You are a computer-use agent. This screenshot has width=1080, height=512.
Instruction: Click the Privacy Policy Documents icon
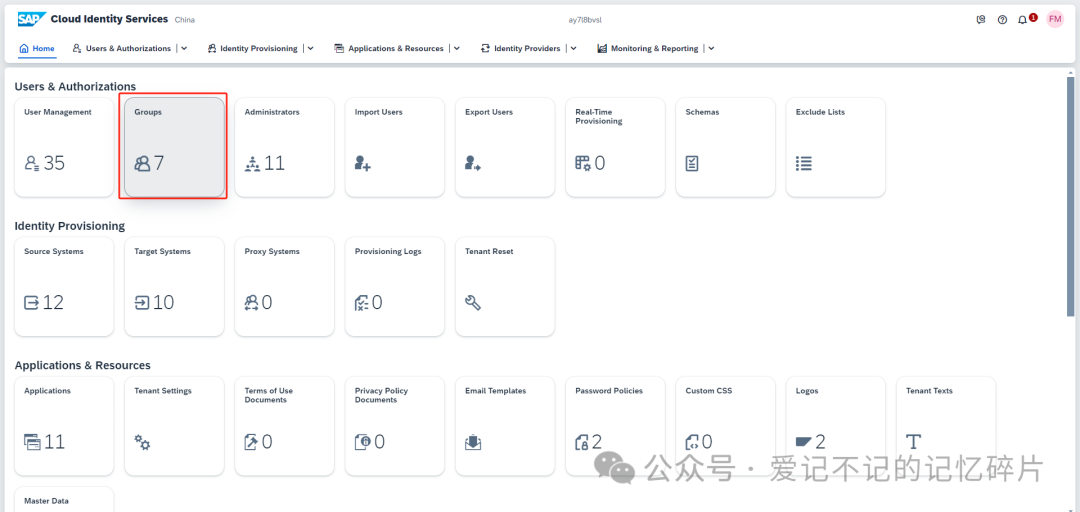362,442
